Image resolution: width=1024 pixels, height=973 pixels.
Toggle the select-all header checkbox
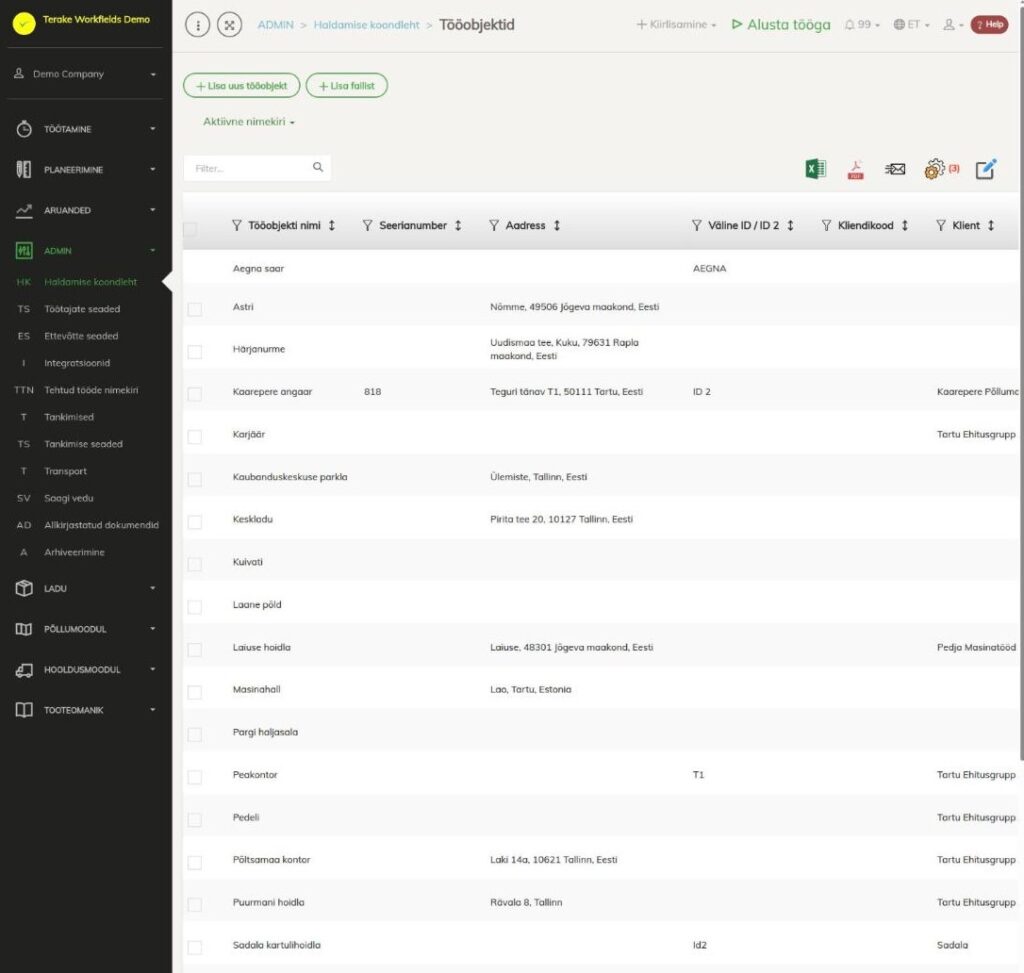[190, 229]
